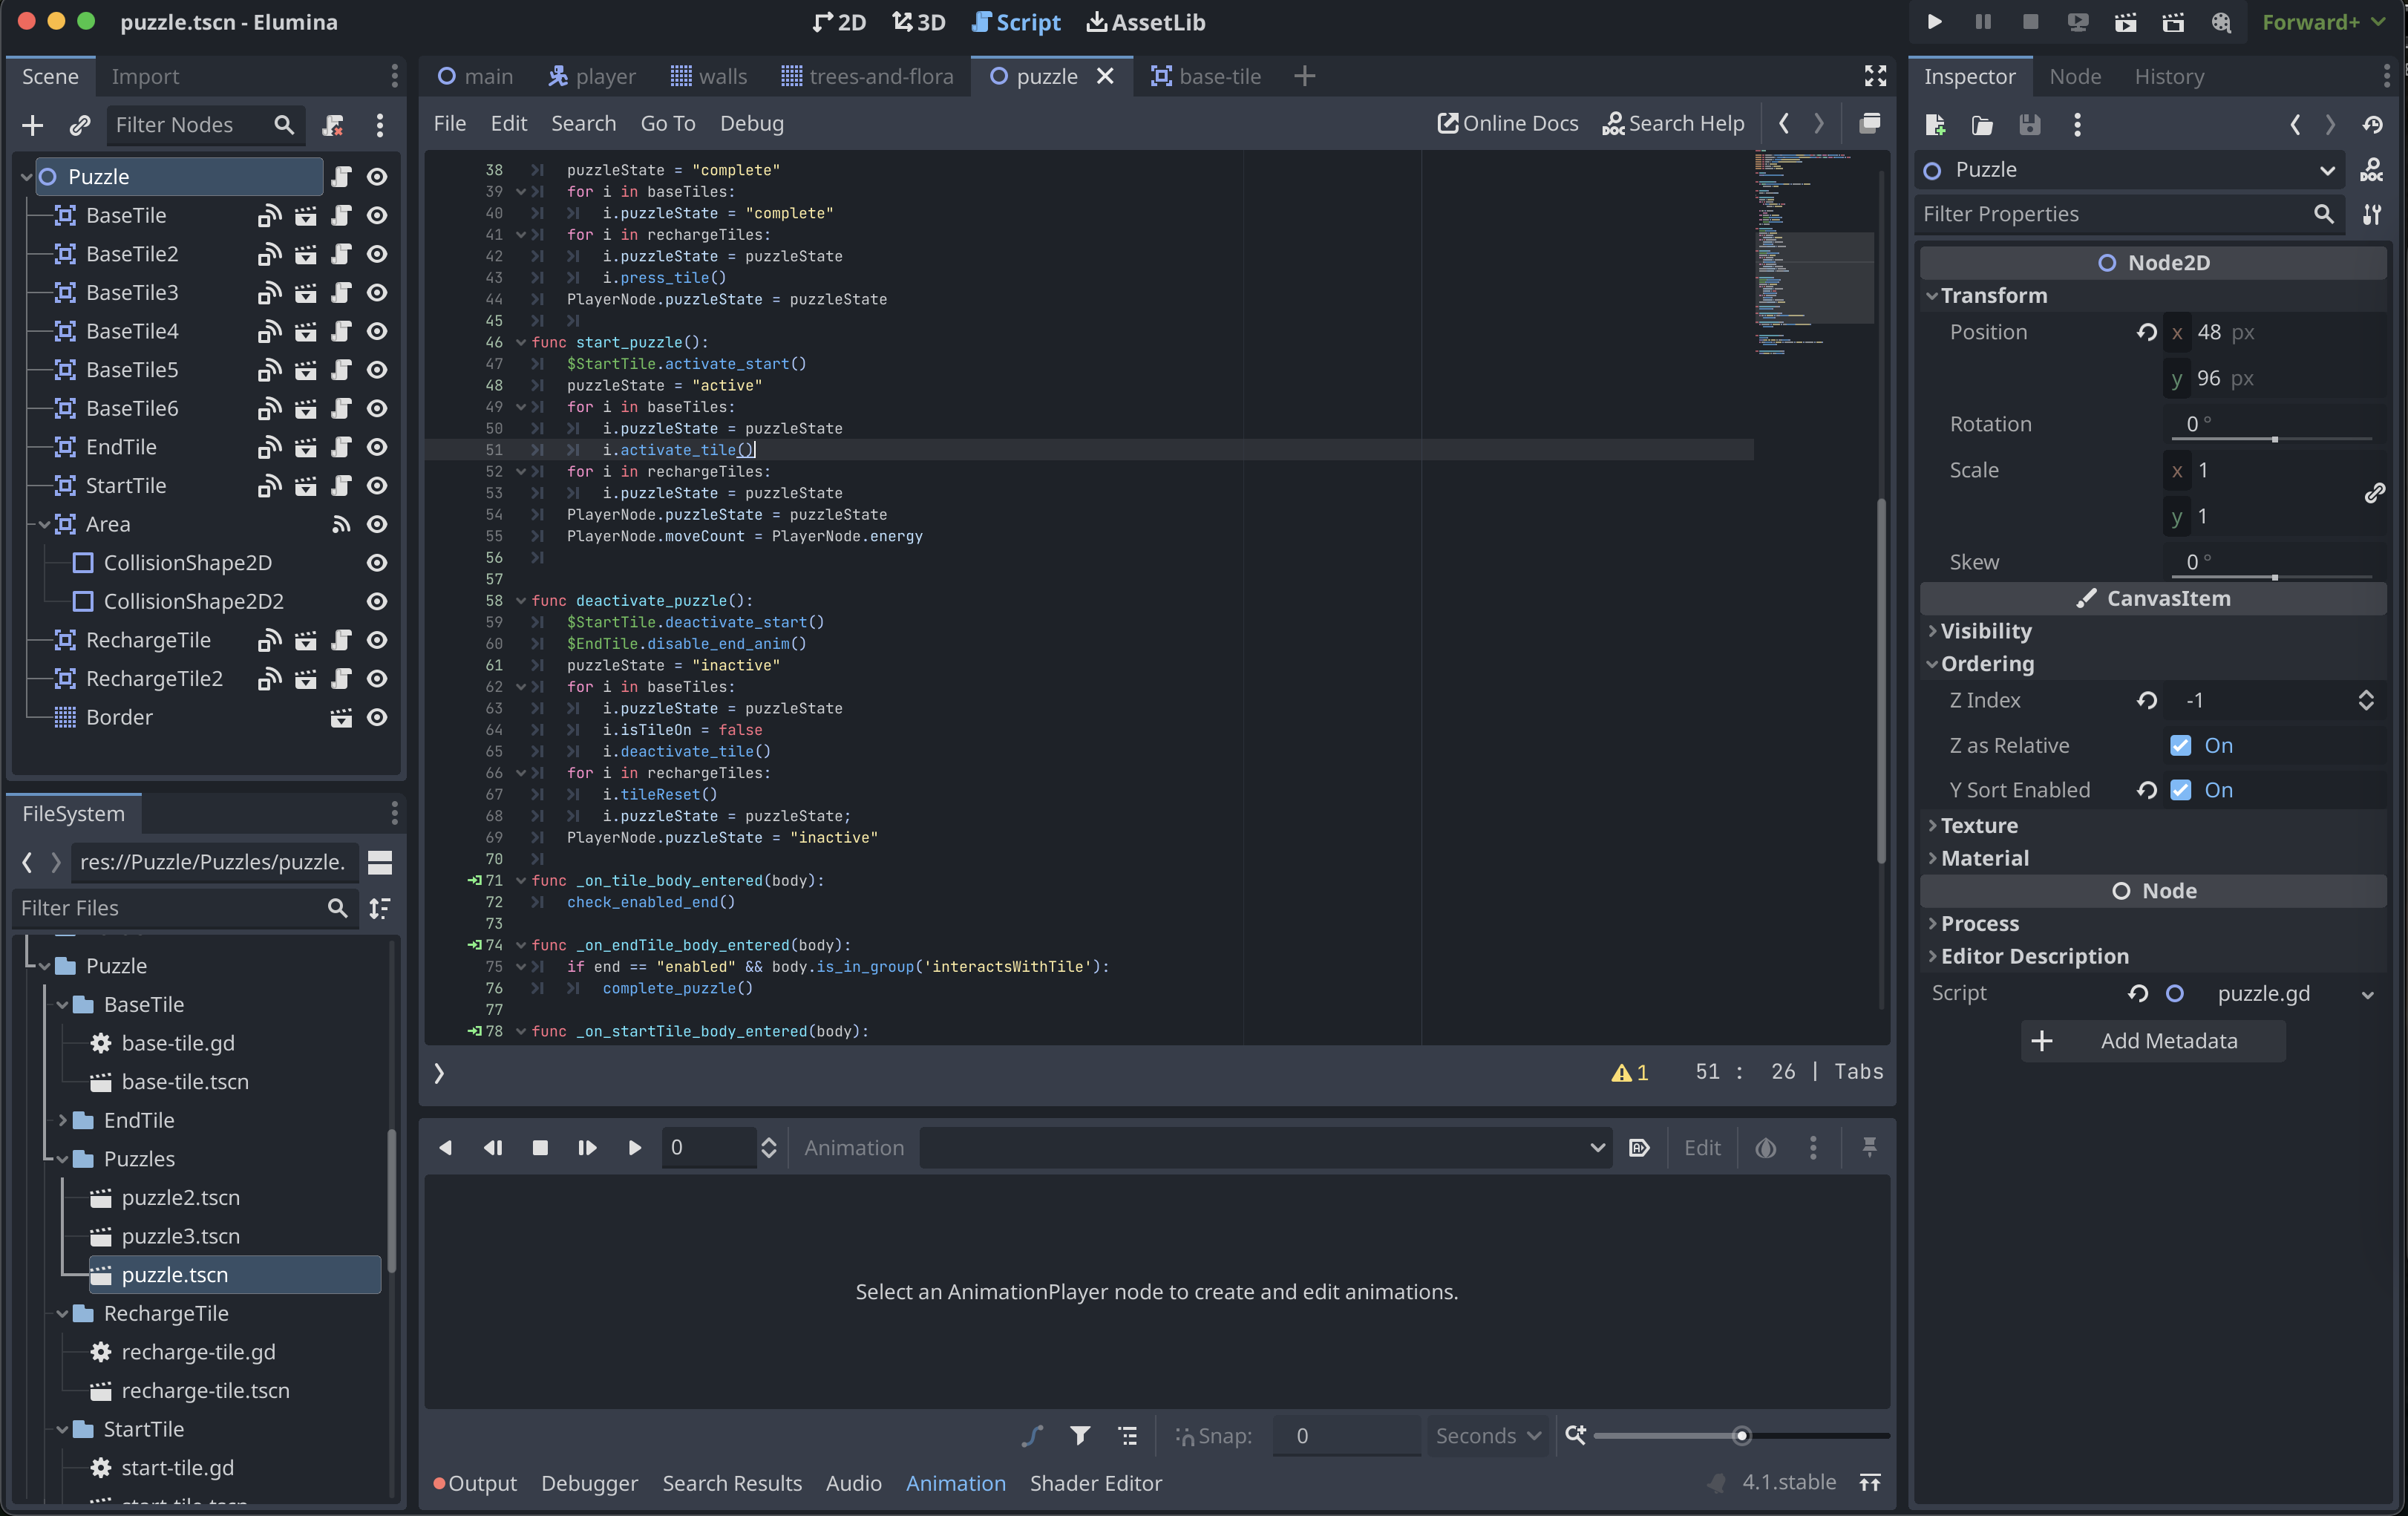Click the animation autoplay icon
Screen dimensions: 2408x1516
pos(1639,1148)
